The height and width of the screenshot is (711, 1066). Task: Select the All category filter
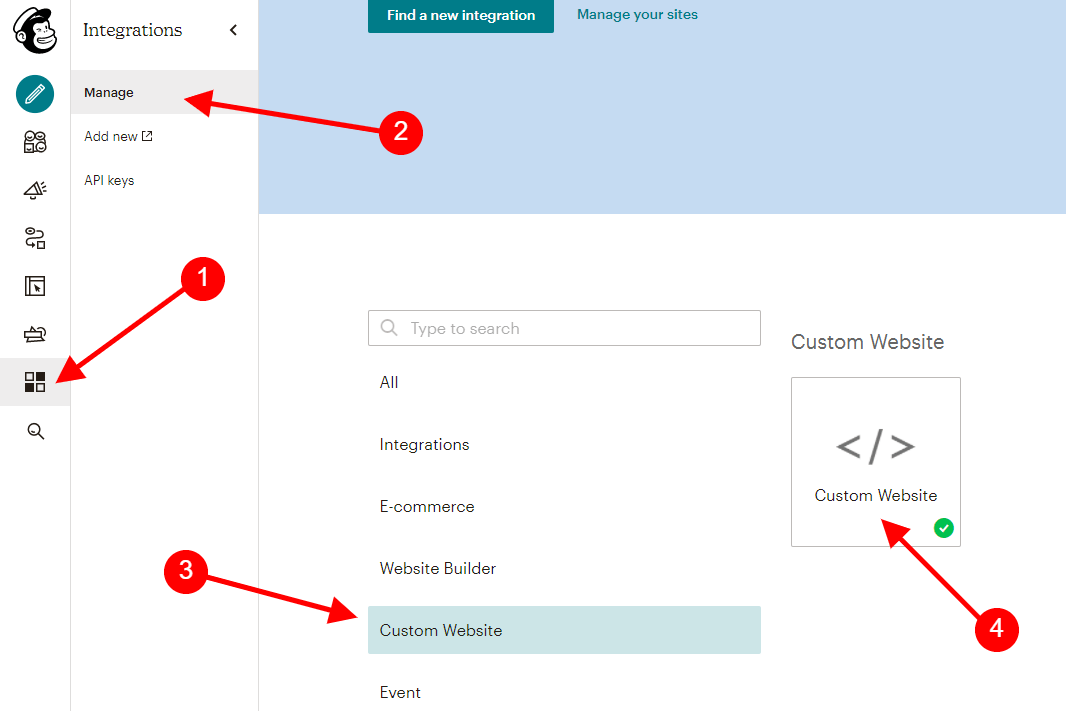click(x=564, y=382)
